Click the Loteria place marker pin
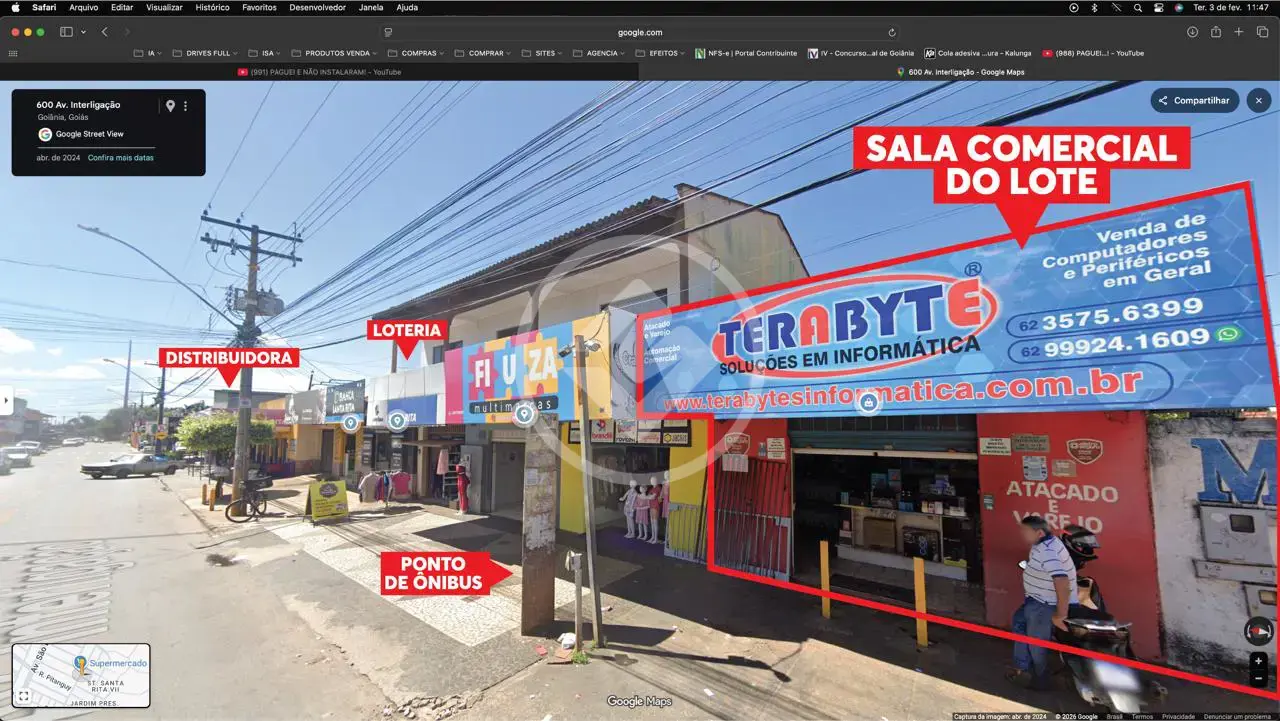This screenshot has width=1280, height=721. point(397,421)
